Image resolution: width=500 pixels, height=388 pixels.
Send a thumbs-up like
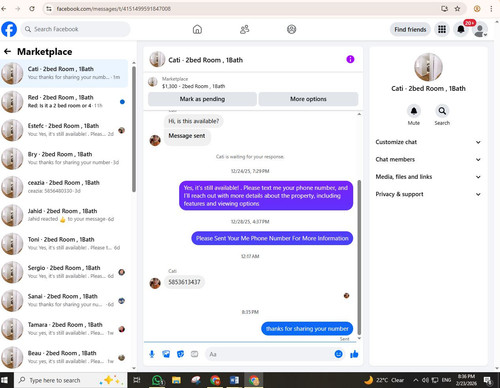point(354,354)
